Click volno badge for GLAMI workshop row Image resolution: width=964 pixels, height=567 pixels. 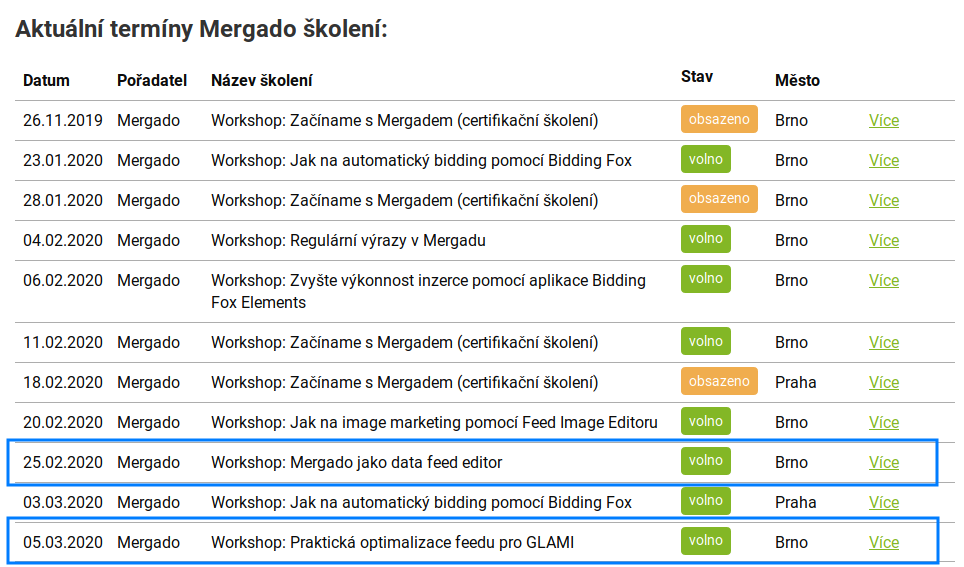click(705, 541)
